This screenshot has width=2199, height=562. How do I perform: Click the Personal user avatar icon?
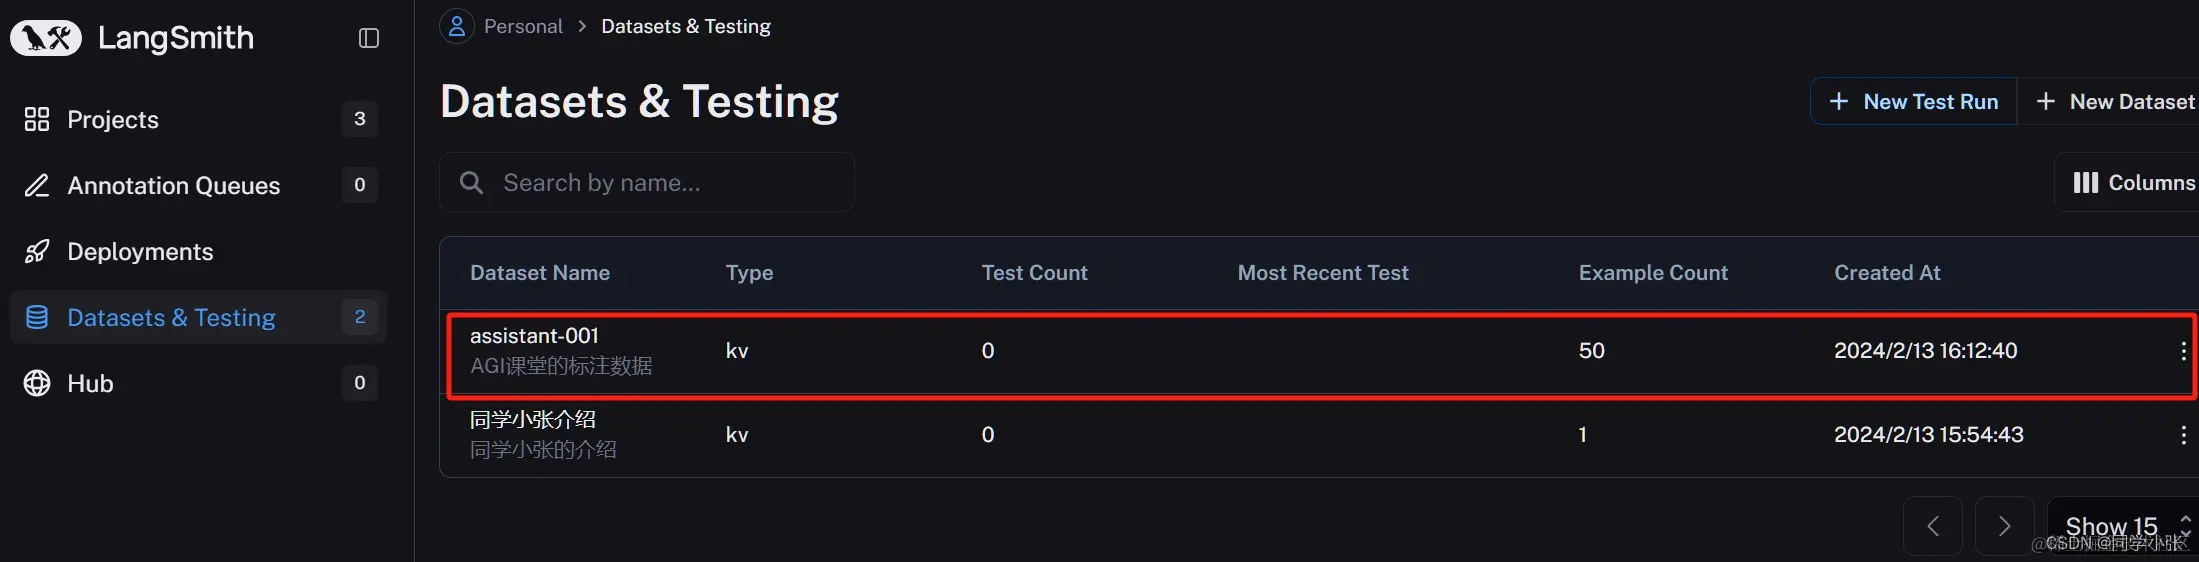click(x=457, y=26)
